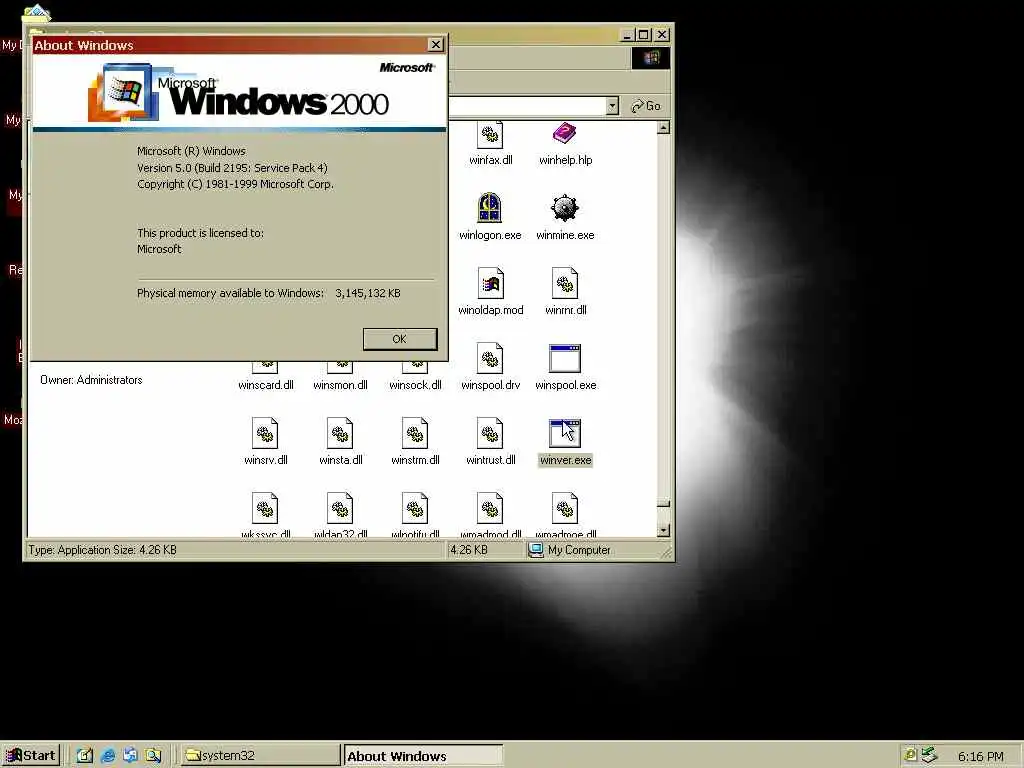This screenshot has width=1024, height=768.
Task: Select the file icon above wmadmoe.dll
Action: [x=565, y=508]
